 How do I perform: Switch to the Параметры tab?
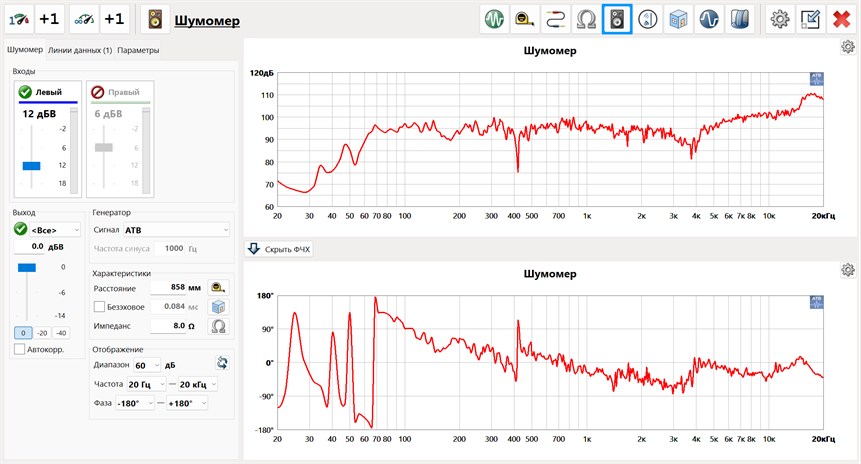pyautogui.click(x=138, y=50)
